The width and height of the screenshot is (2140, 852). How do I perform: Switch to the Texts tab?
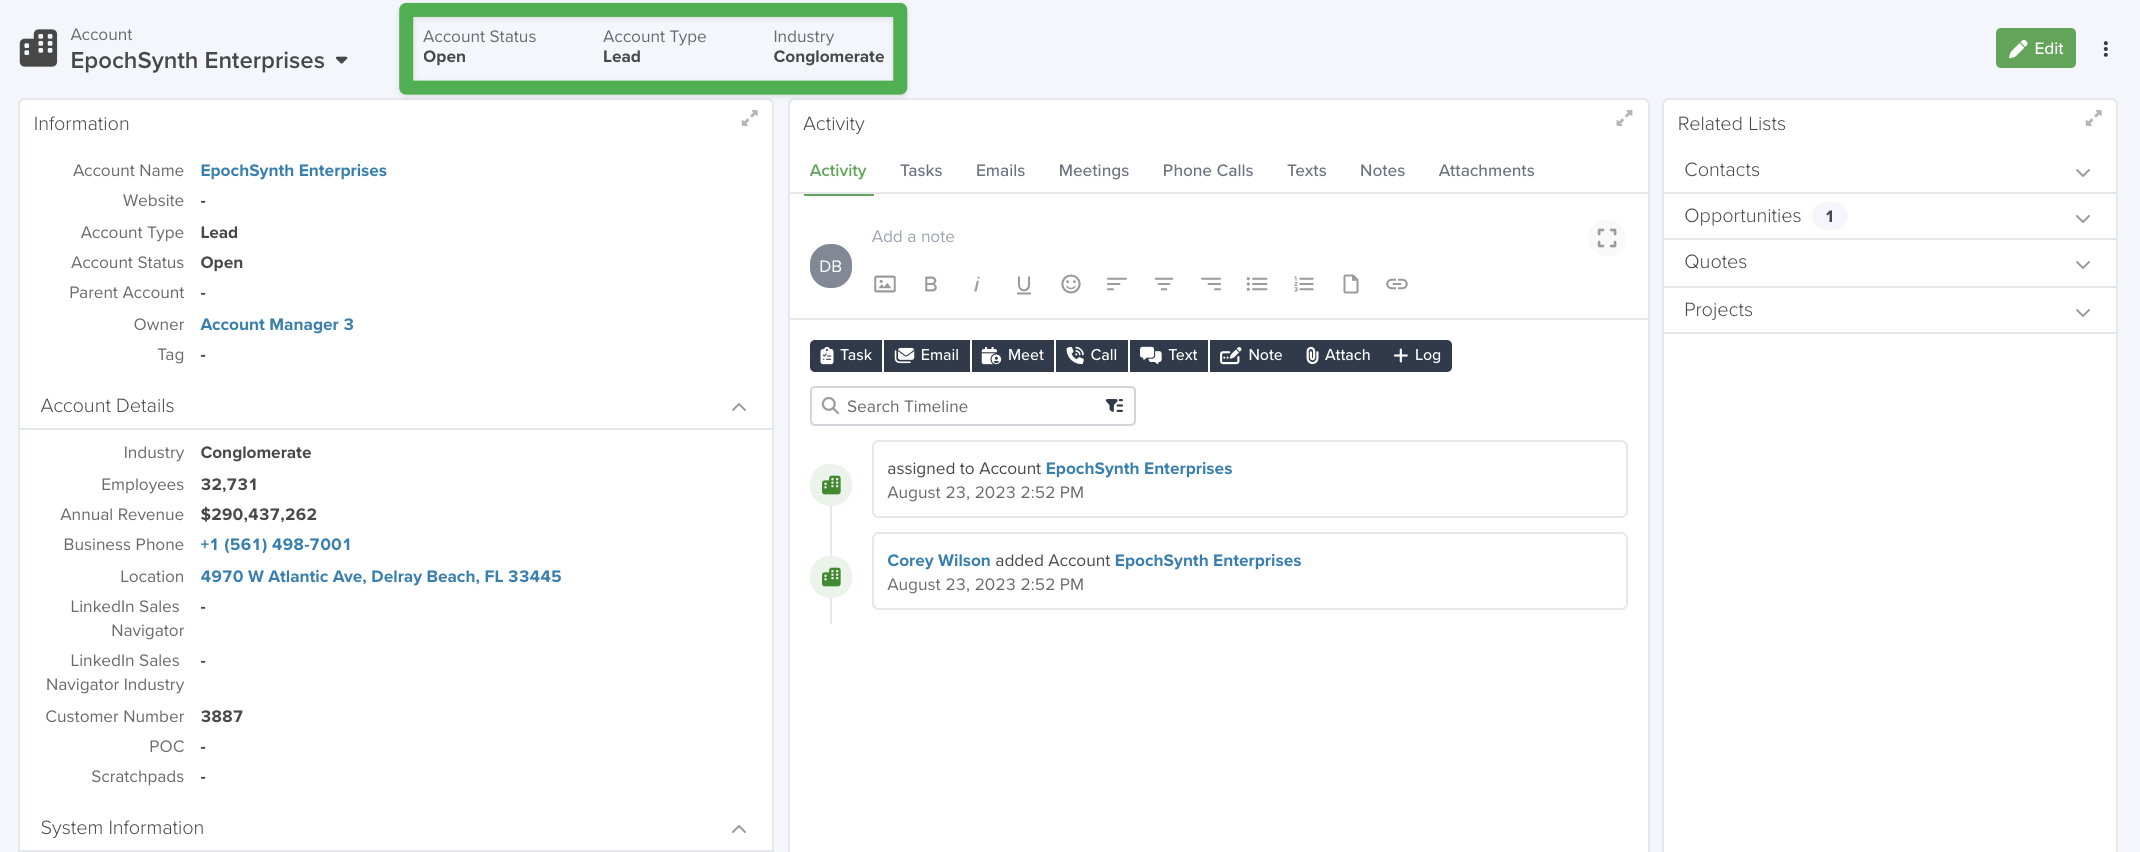pyautogui.click(x=1306, y=171)
